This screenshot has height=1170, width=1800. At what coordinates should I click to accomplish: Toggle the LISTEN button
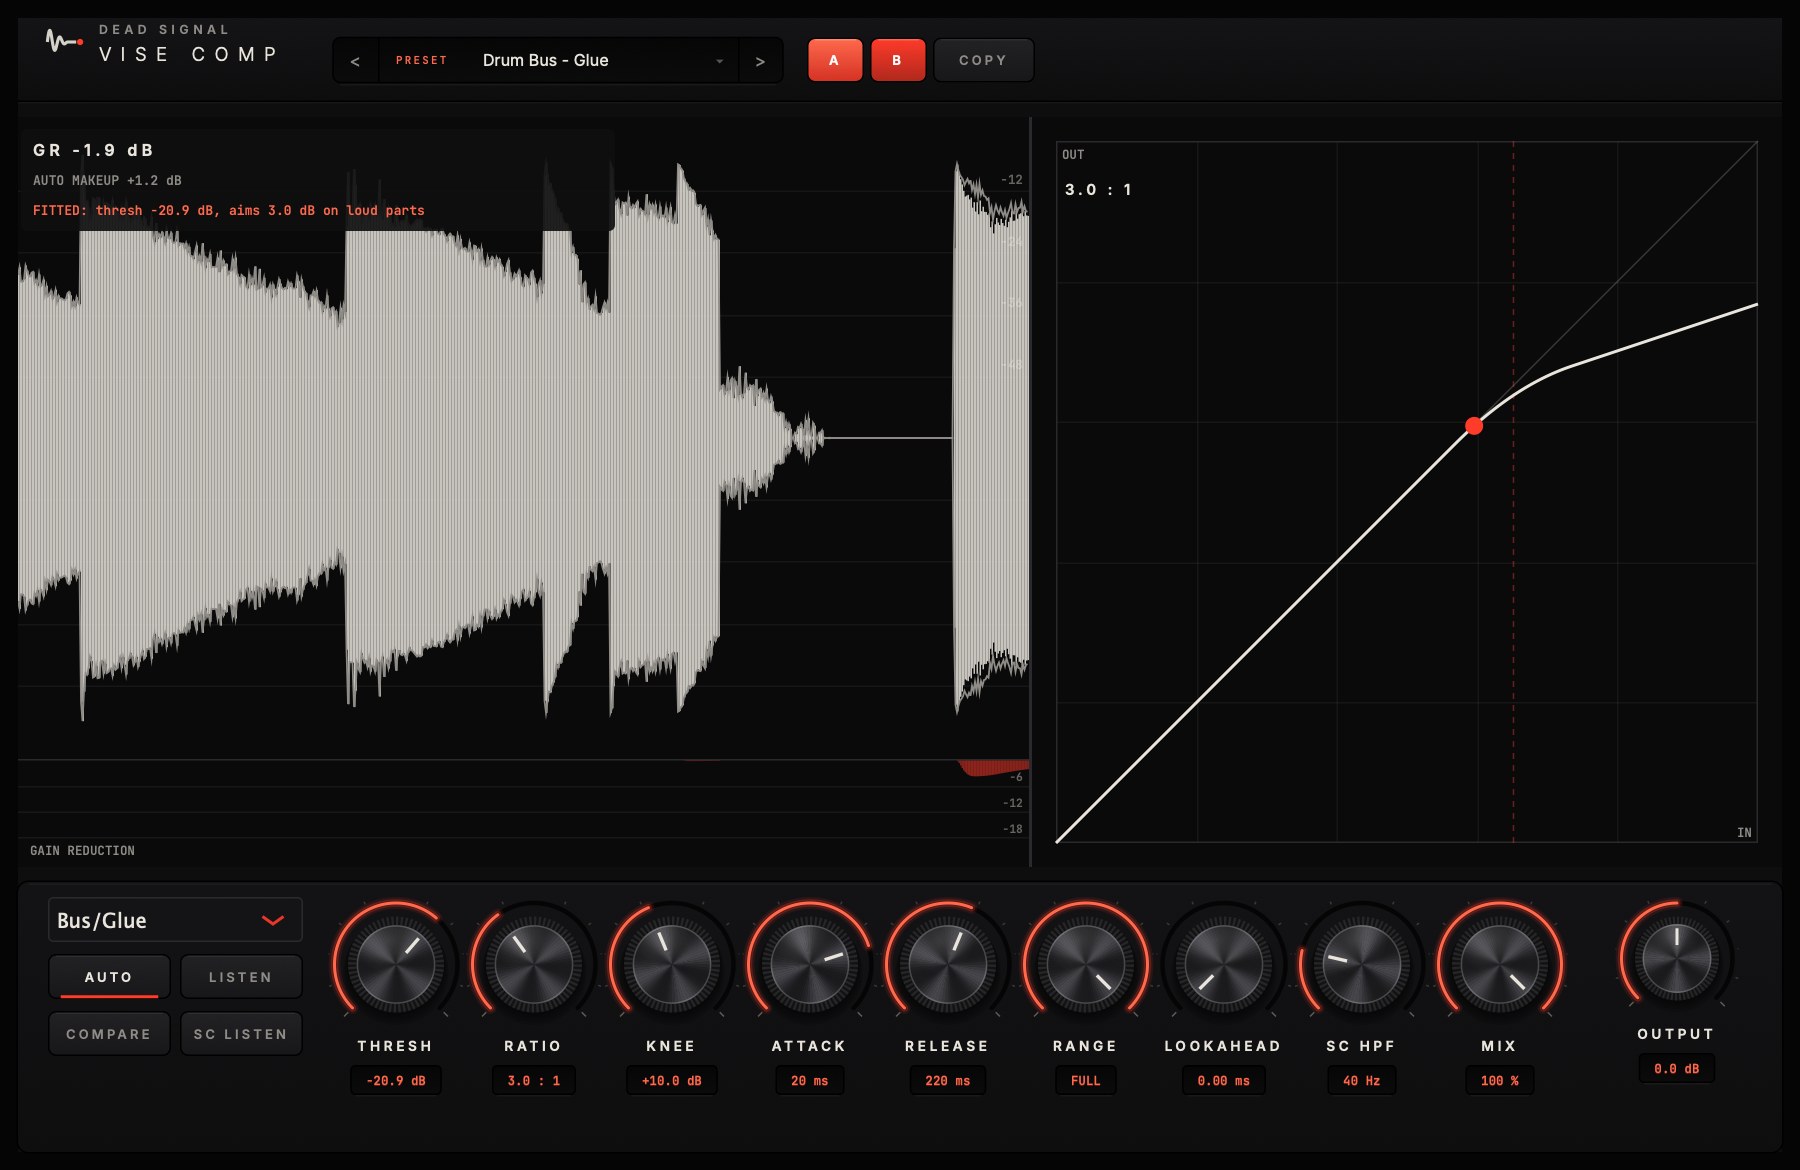[x=241, y=977]
